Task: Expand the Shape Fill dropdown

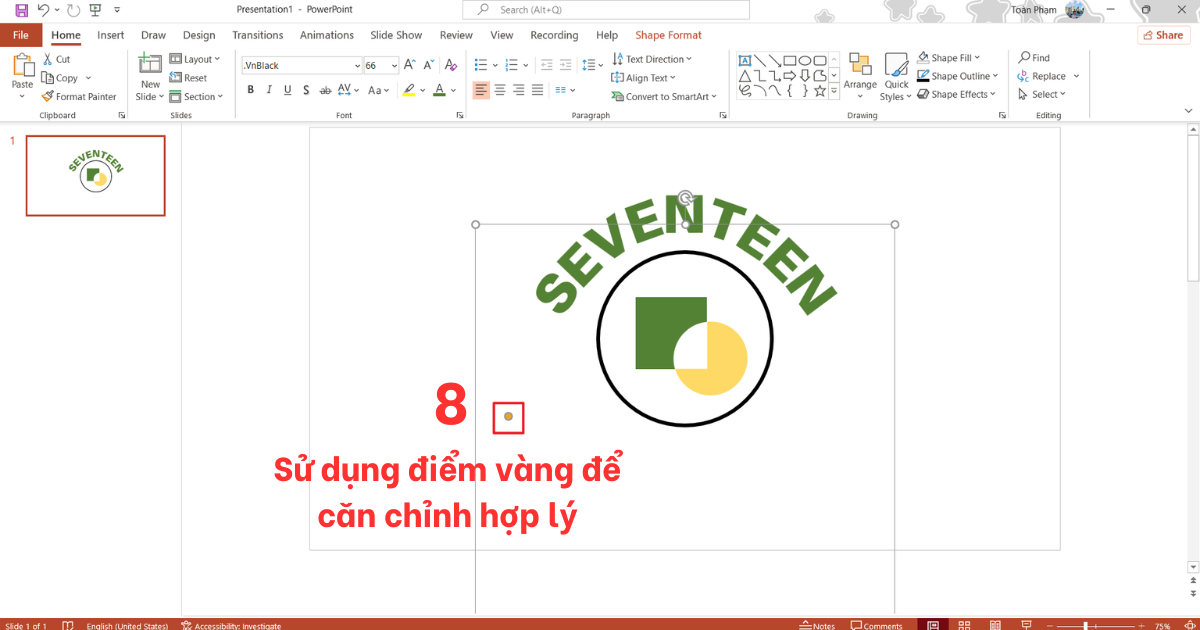Action: pos(949,58)
